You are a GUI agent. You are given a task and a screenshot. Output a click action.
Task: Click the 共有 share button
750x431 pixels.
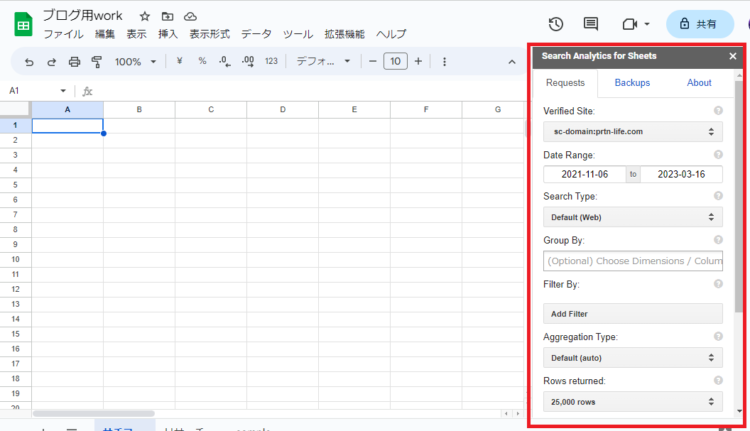[700, 24]
